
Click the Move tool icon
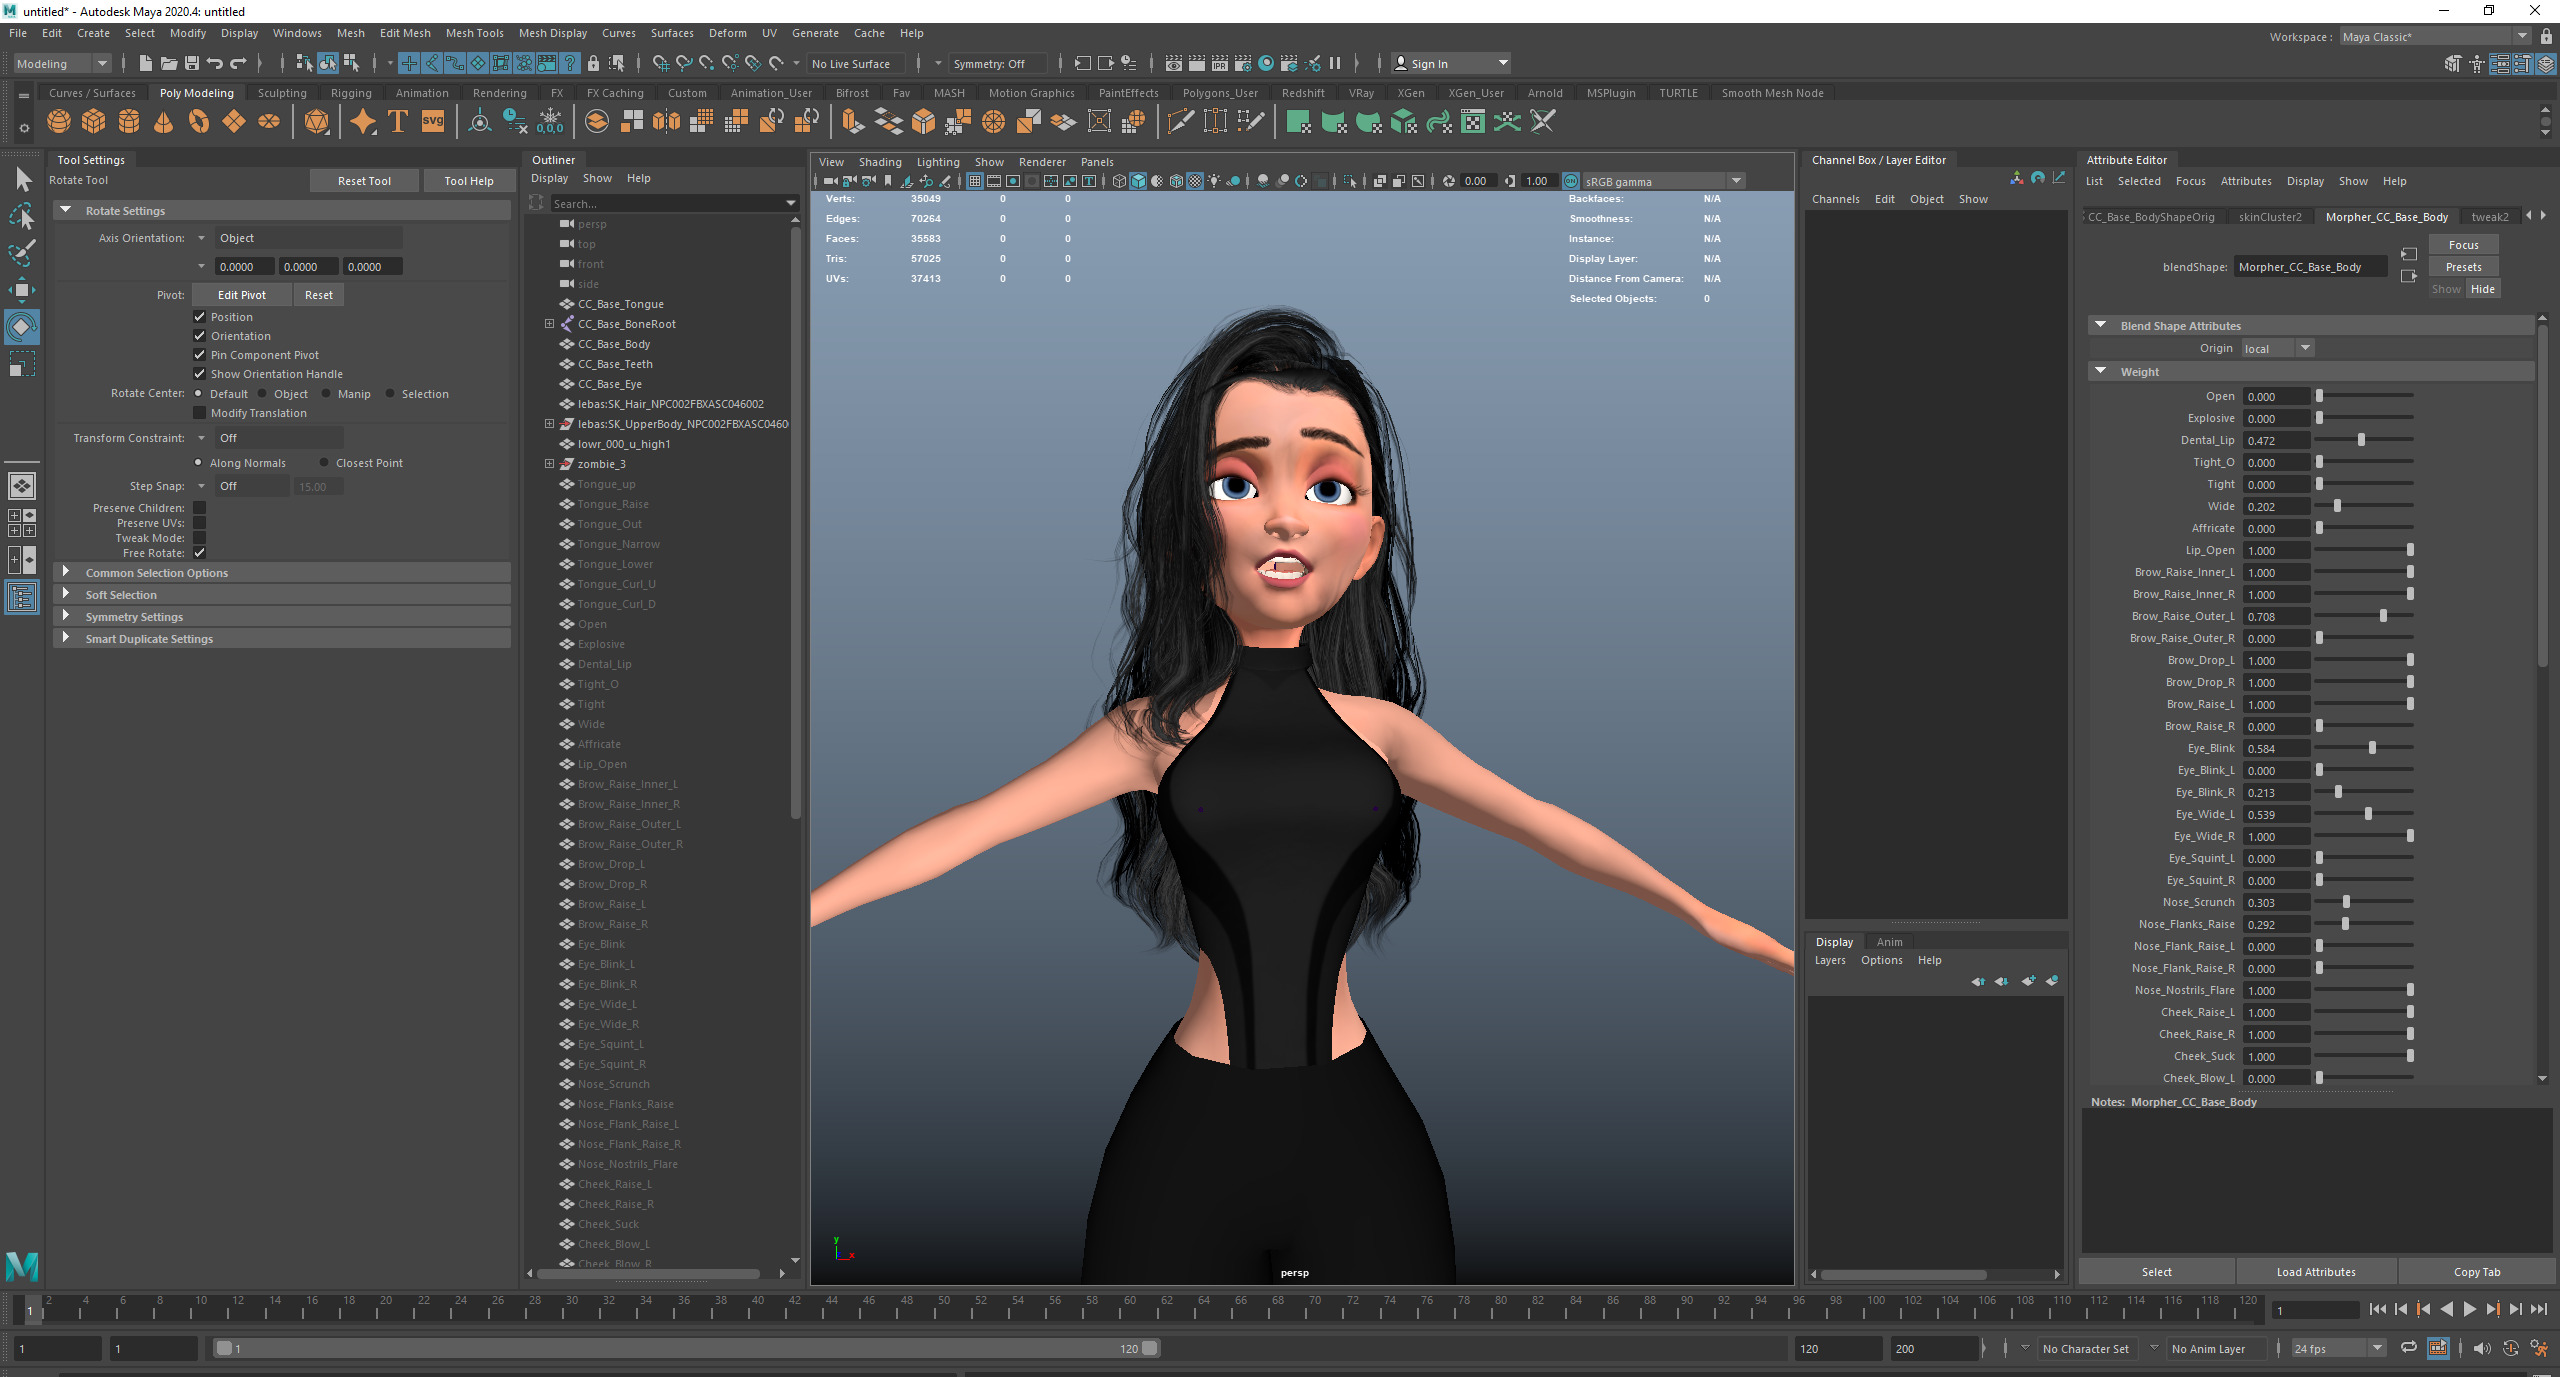click(21, 291)
